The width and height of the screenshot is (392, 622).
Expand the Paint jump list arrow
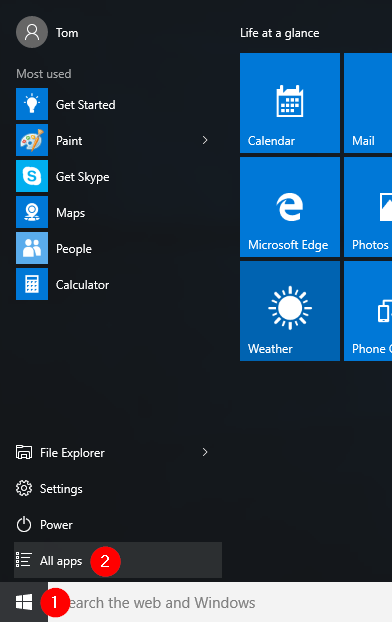coord(205,140)
